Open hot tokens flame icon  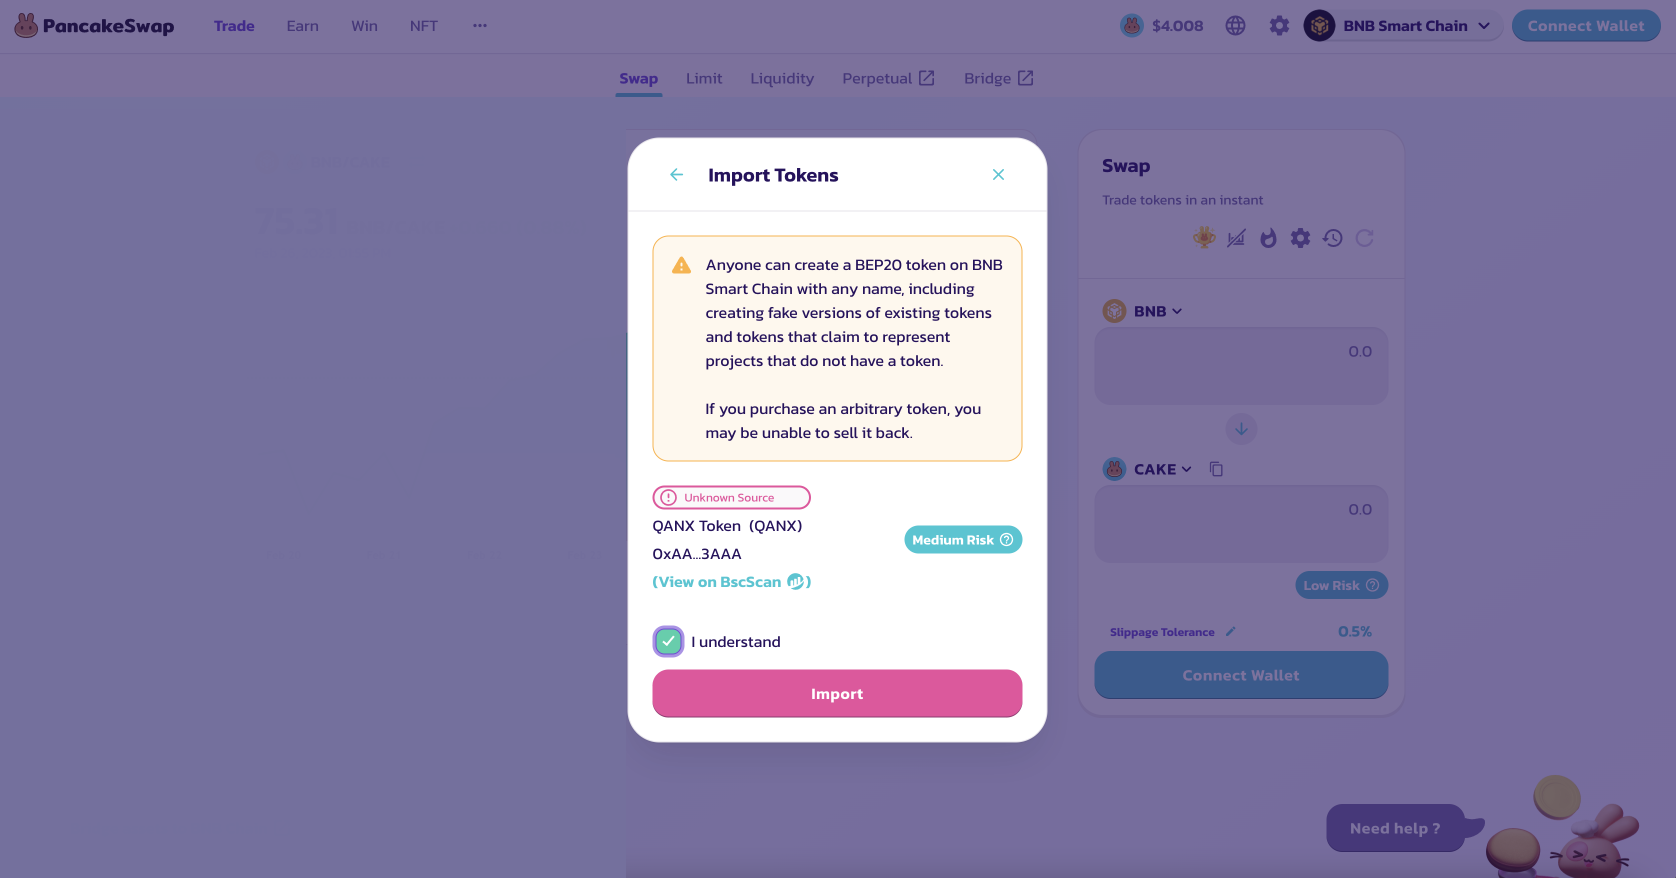pyautogui.click(x=1268, y=238)
